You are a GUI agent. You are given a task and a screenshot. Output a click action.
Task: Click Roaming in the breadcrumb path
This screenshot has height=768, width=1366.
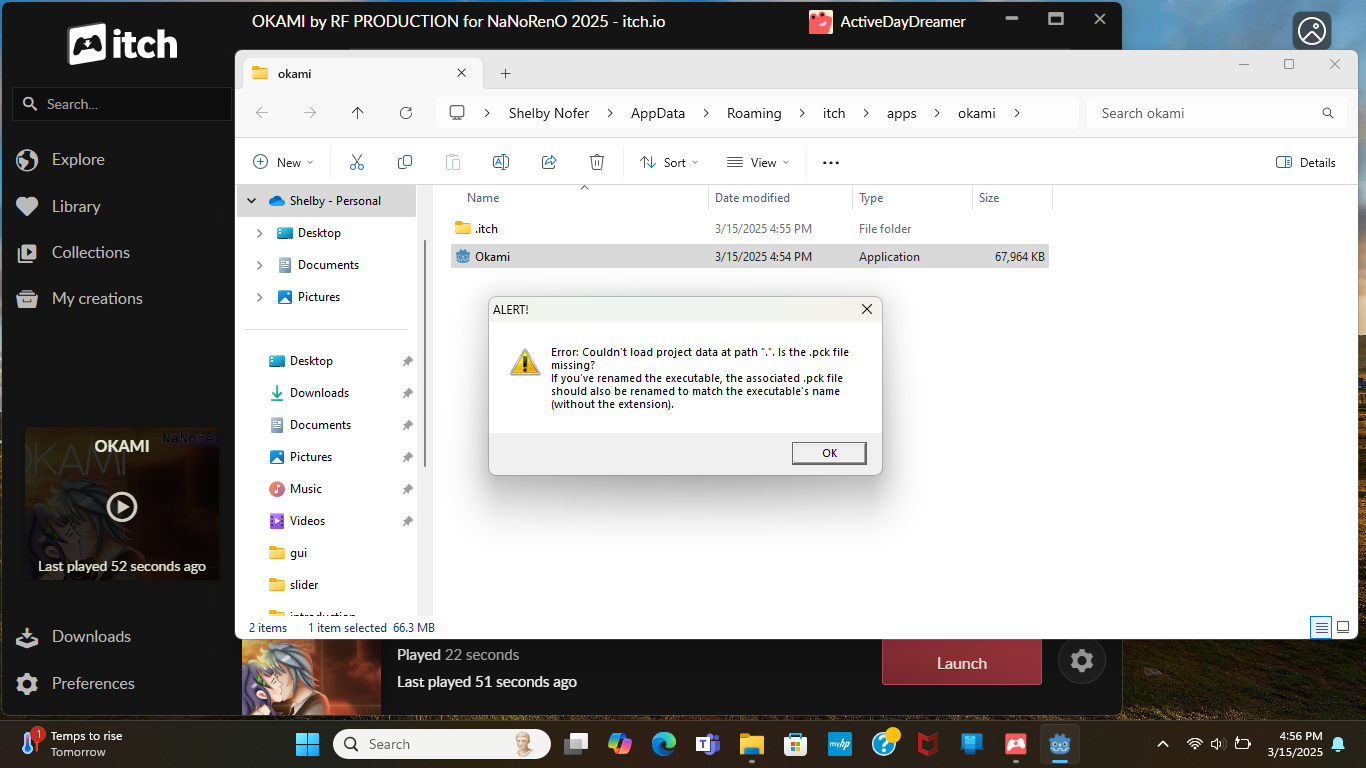(754, 113)
